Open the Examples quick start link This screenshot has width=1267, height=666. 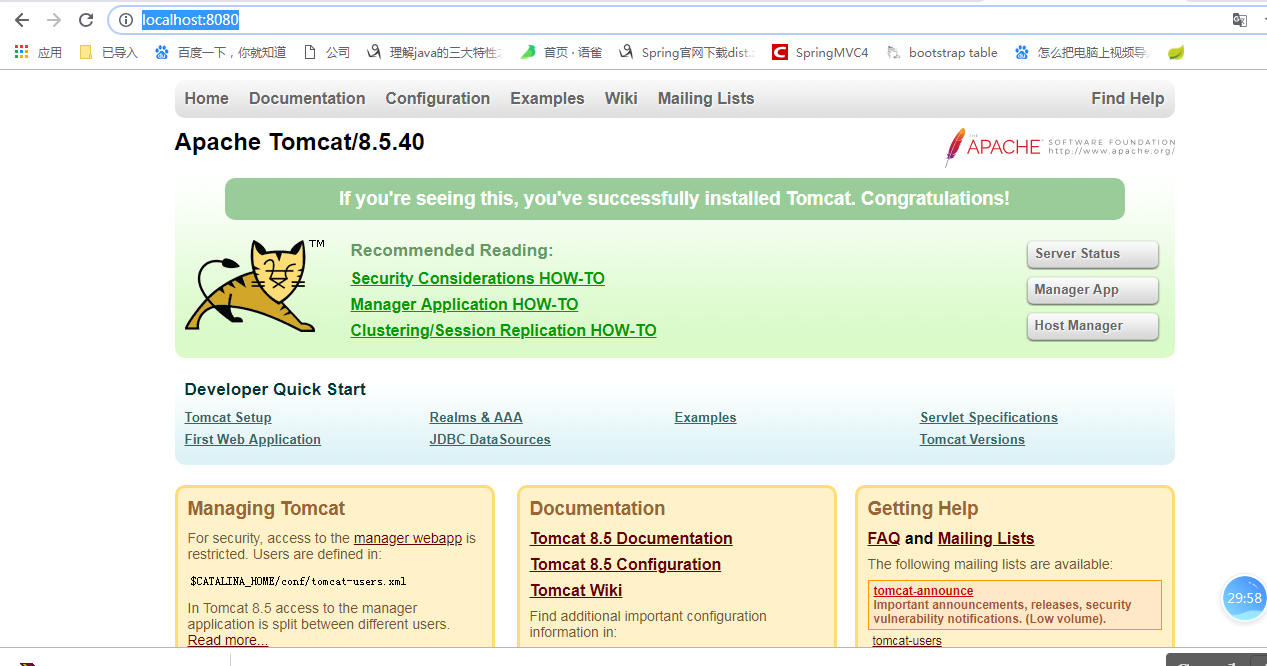click(x=706, y=417)
